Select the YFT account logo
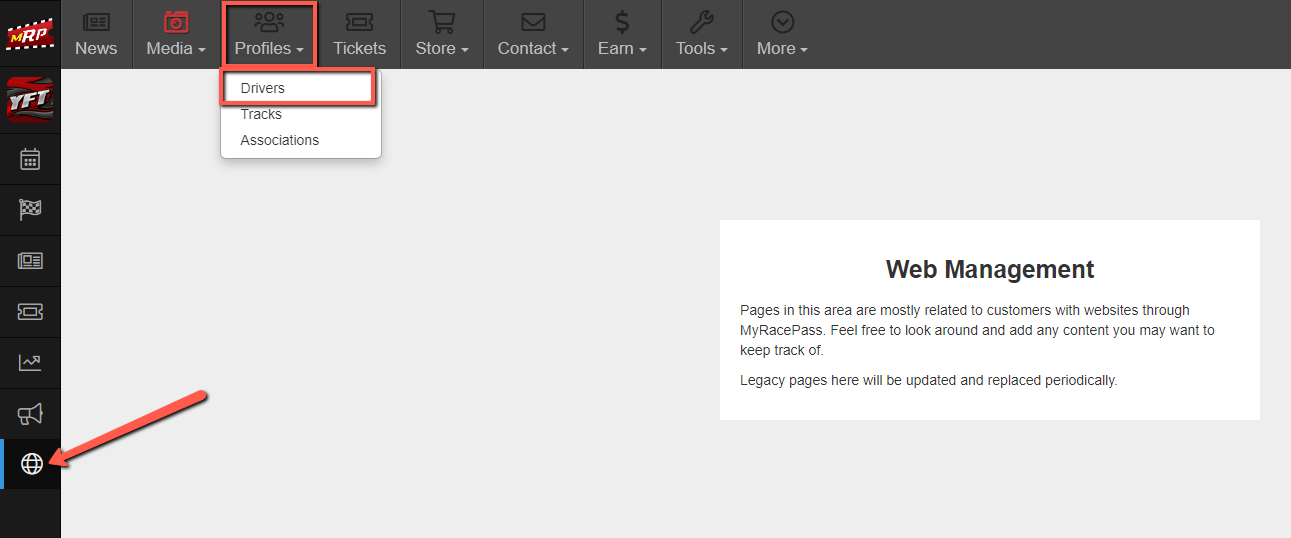Viewport: 1291px width, 538px height. click(30, 100)
